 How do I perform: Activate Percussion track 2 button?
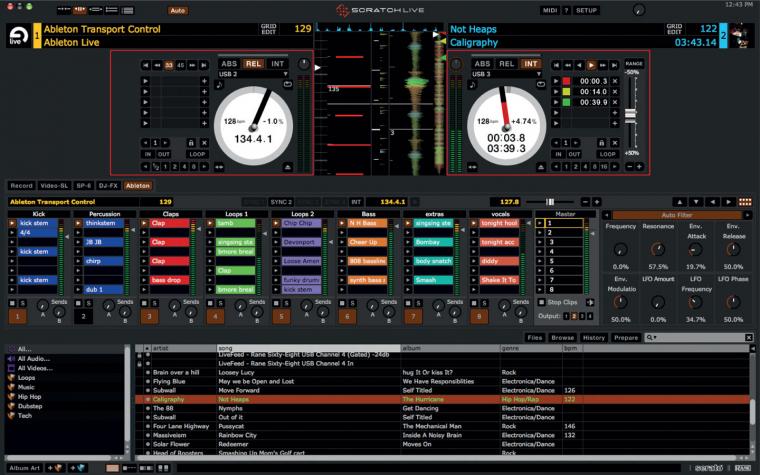pyautogui.click(x=83, y=317)
